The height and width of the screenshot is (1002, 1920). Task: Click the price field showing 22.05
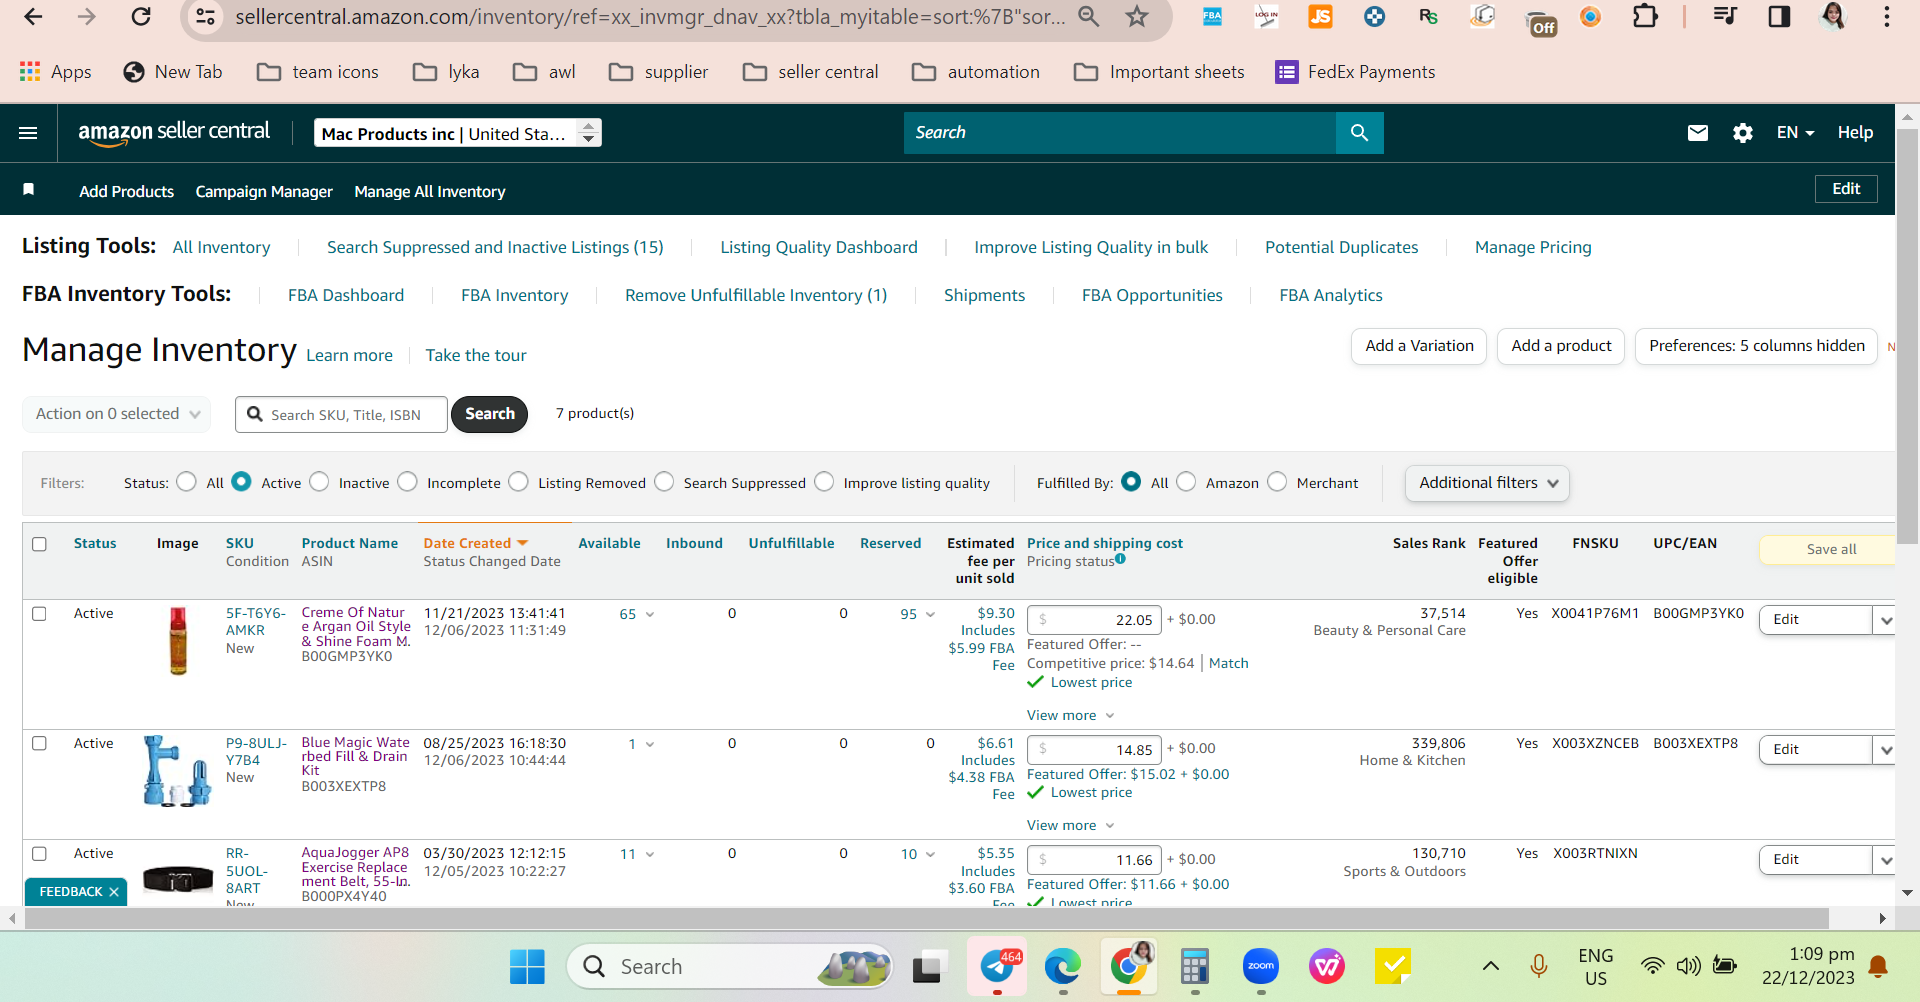(x=1095, y=620)
